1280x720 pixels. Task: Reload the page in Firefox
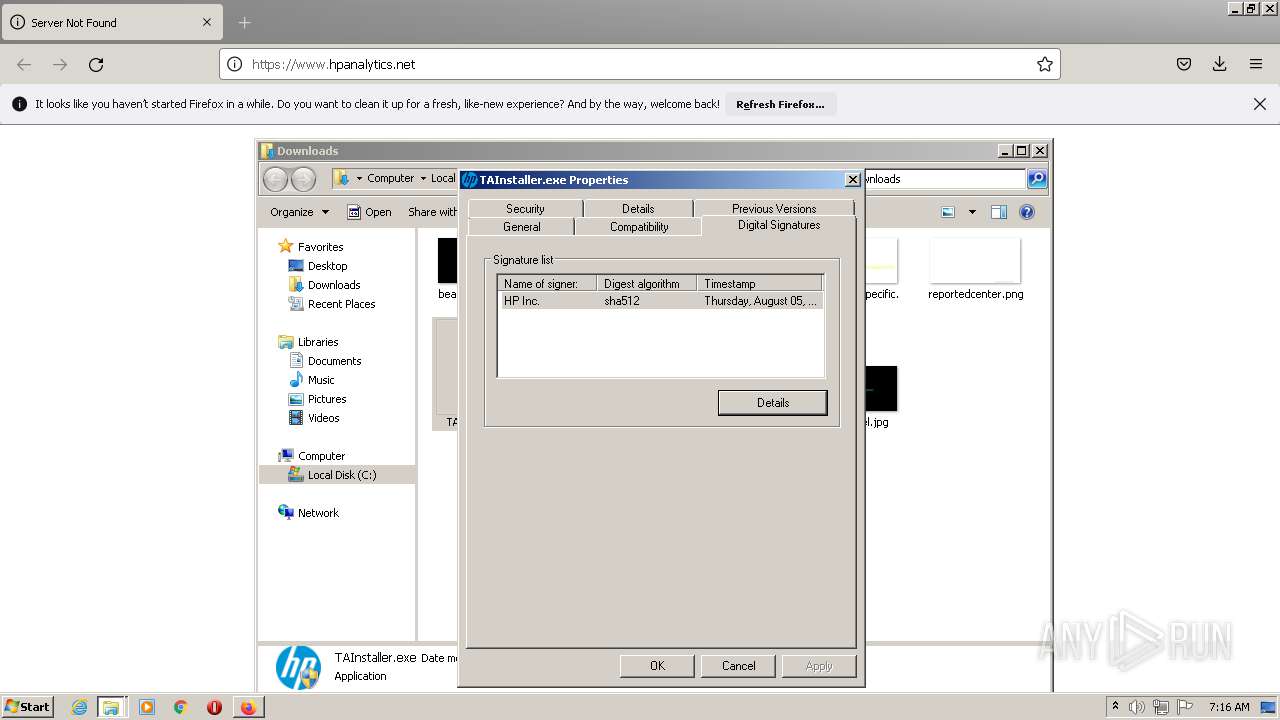coord(96,64)
